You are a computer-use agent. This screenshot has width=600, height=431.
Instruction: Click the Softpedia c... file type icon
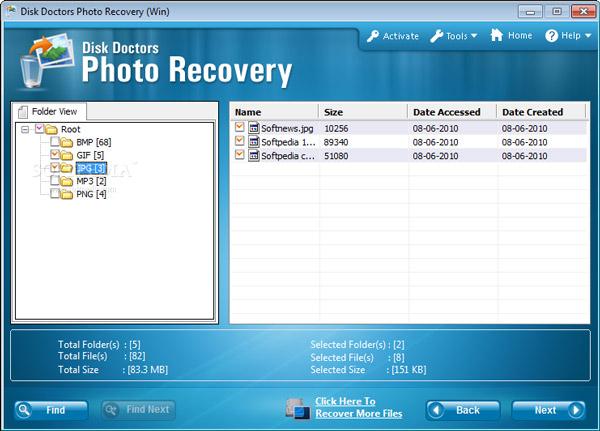(x=254, y=155)
